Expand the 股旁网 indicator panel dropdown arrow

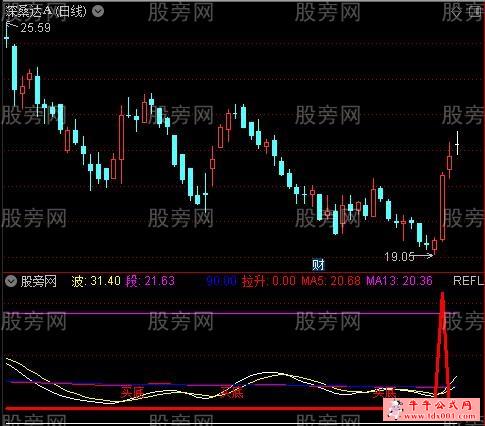tap(11, 281)
